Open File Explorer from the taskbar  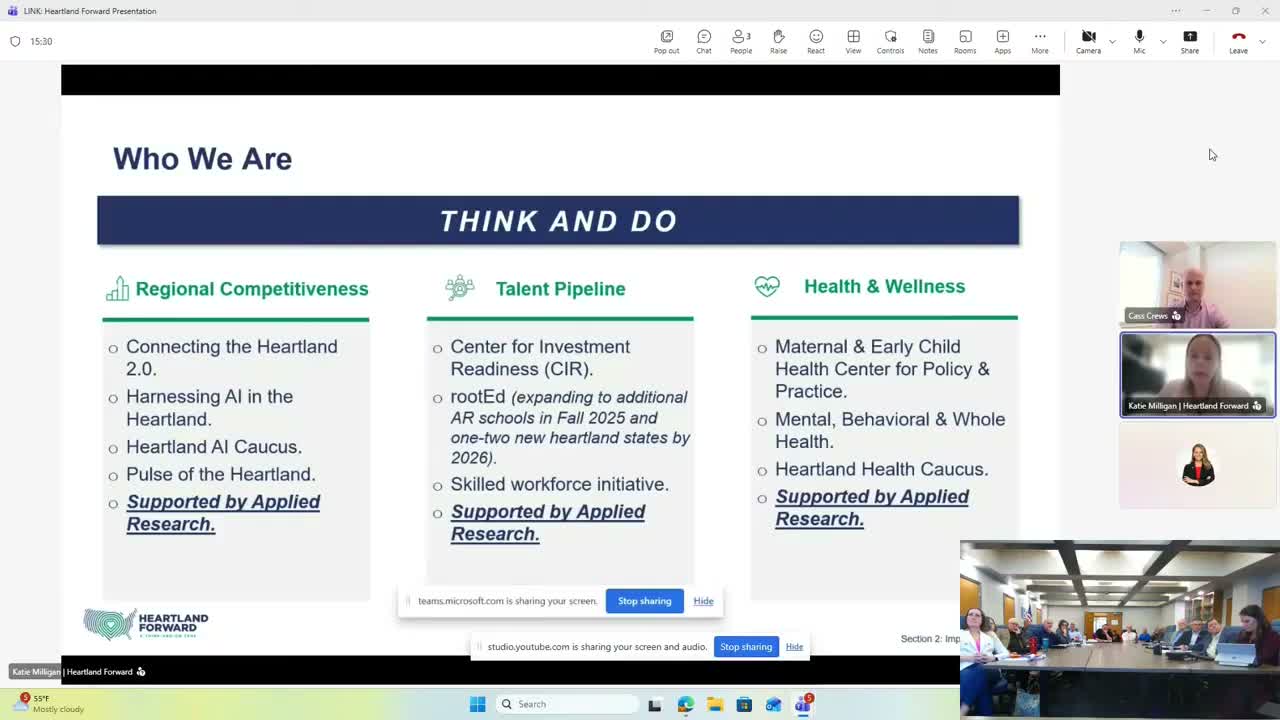click(x=715, y=704)
